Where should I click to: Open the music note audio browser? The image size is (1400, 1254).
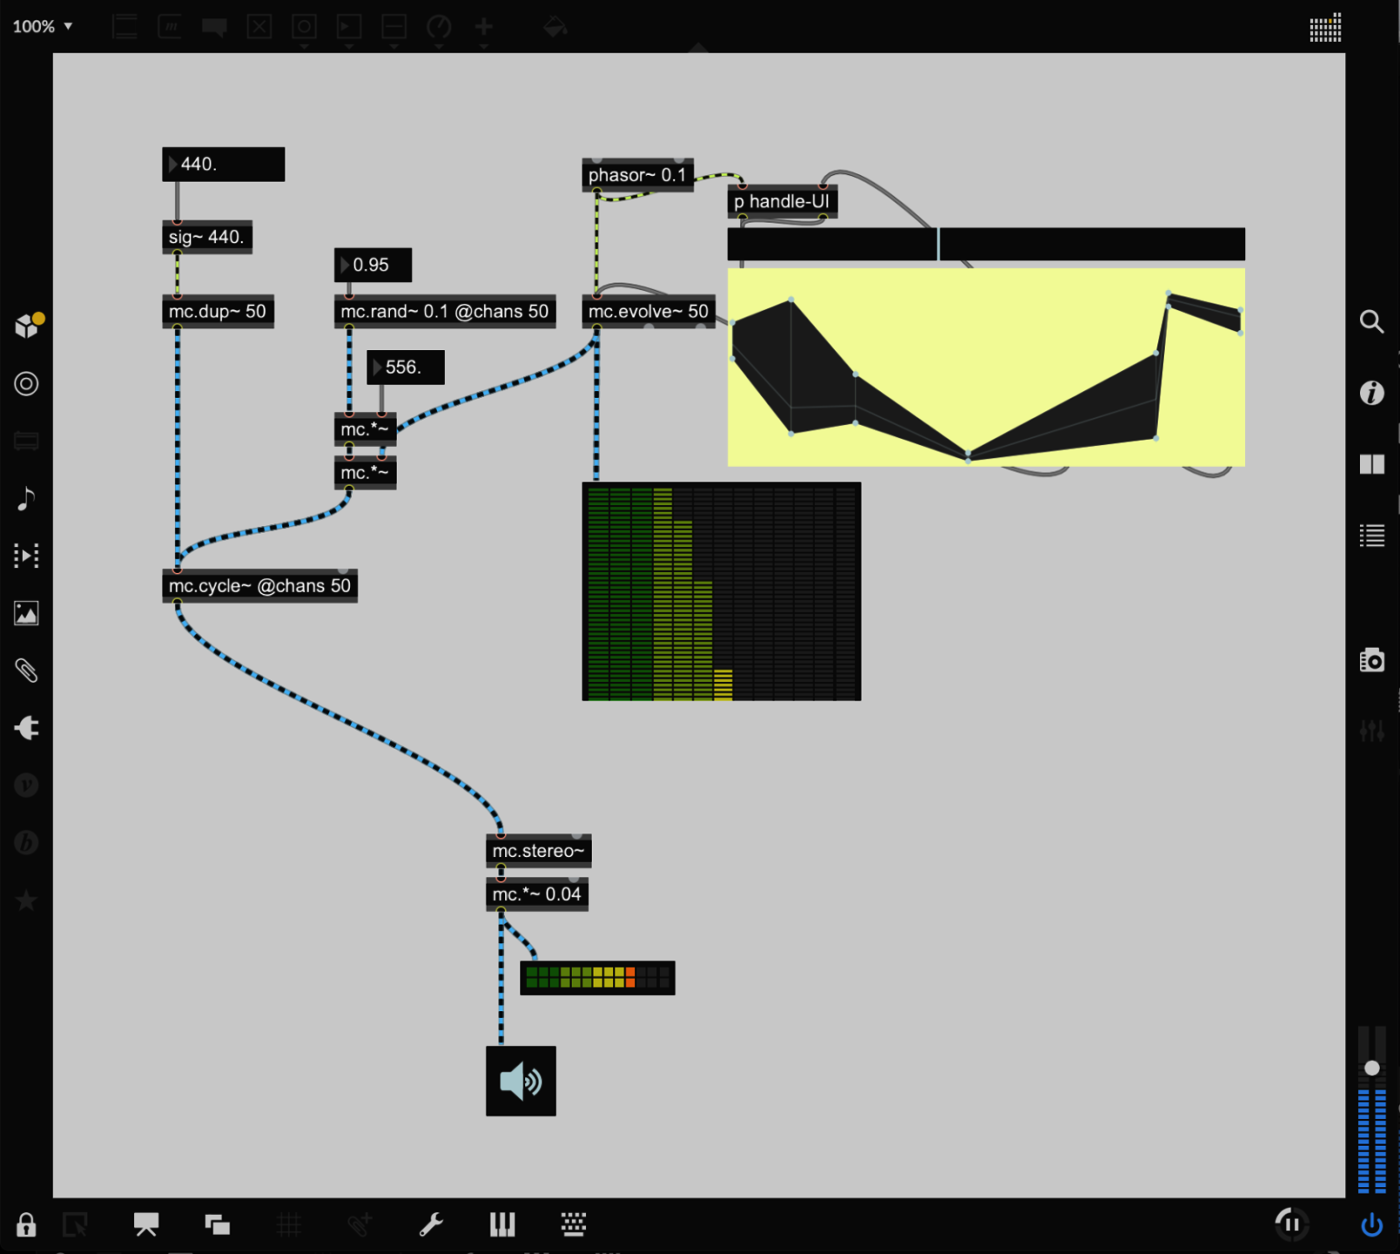click(26, 498)
